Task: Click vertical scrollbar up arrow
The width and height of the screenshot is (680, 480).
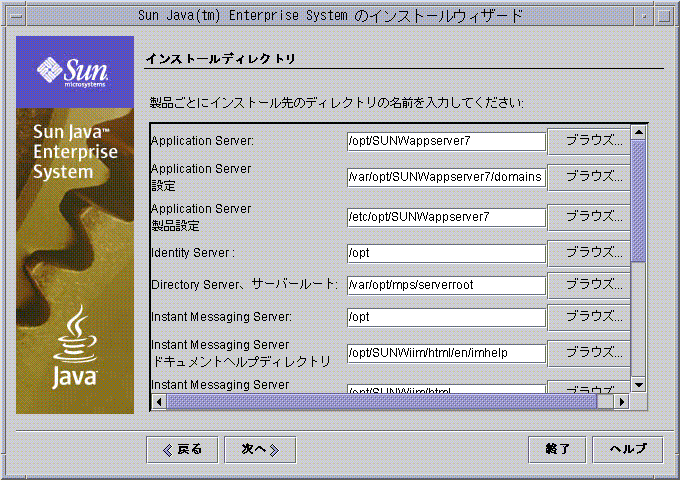Action: point(639,132)
